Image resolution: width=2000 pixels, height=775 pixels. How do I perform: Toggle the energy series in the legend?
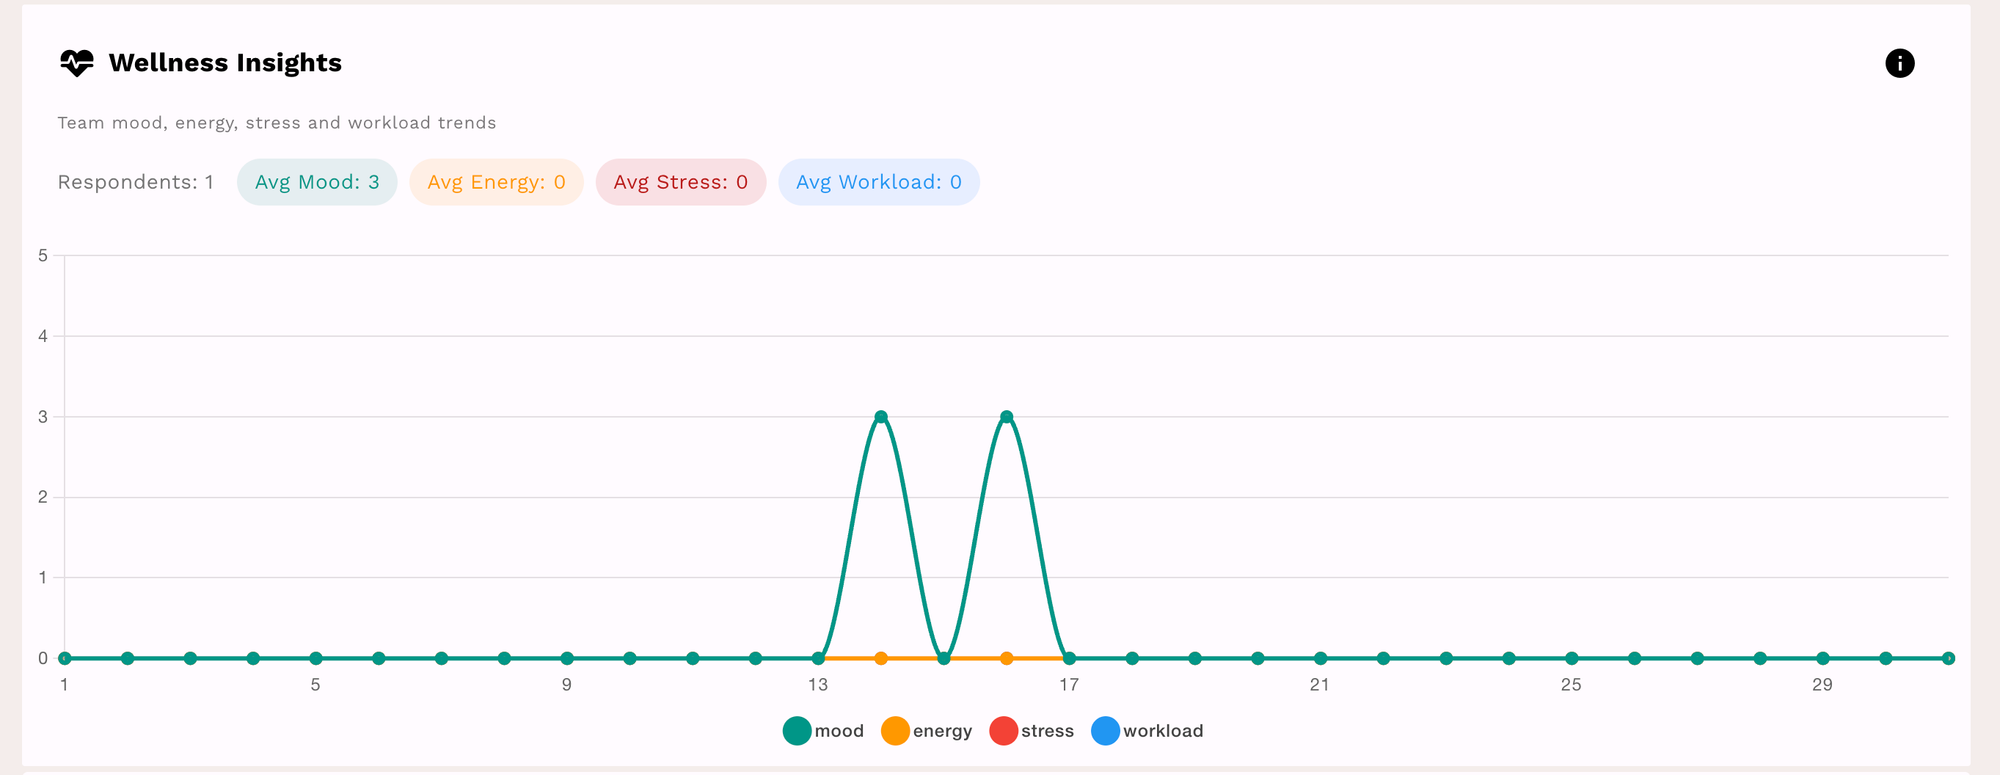tap(927, 731)
